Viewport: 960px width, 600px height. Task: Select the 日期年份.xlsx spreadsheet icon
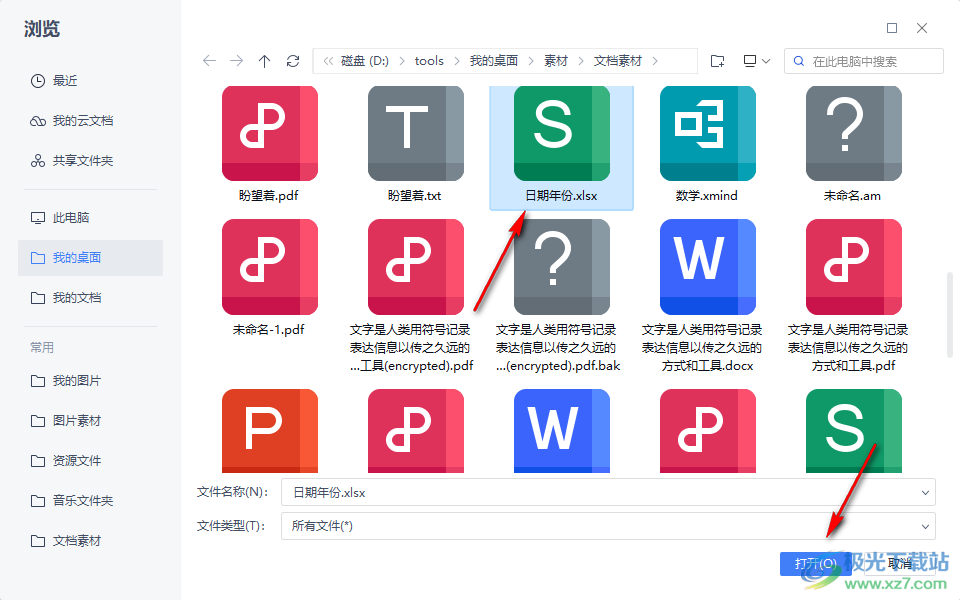(x=561, y=133)
